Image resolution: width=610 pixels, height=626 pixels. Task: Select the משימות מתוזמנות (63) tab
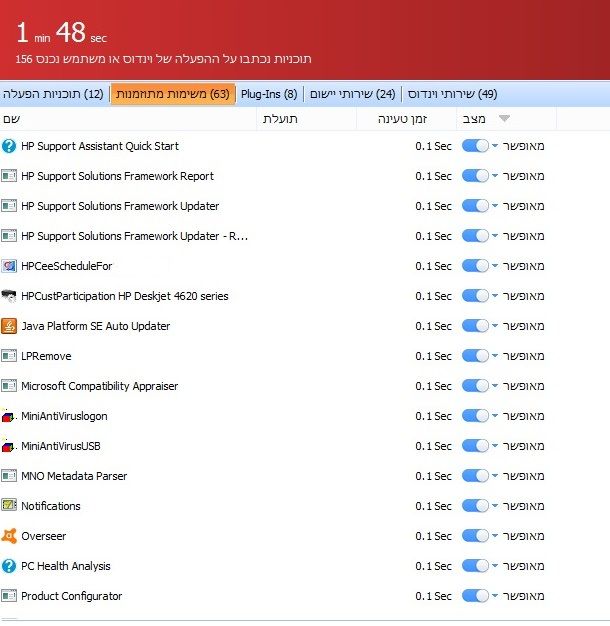pos(173,94)
